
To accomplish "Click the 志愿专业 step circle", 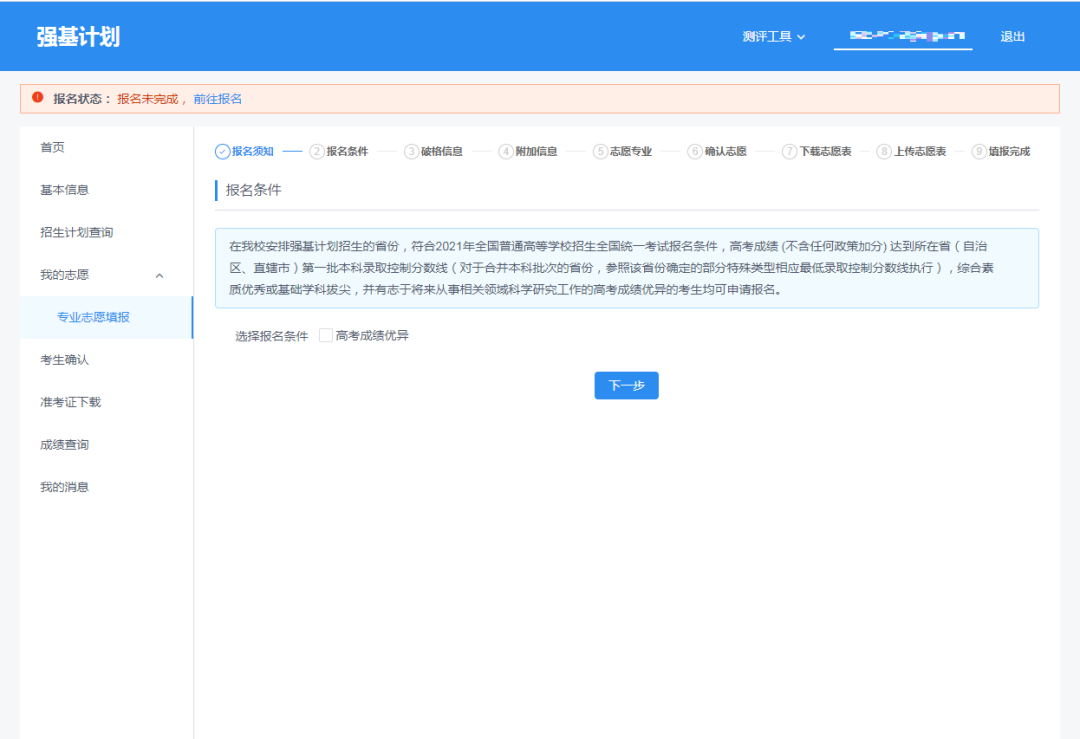I will point(600,151).
